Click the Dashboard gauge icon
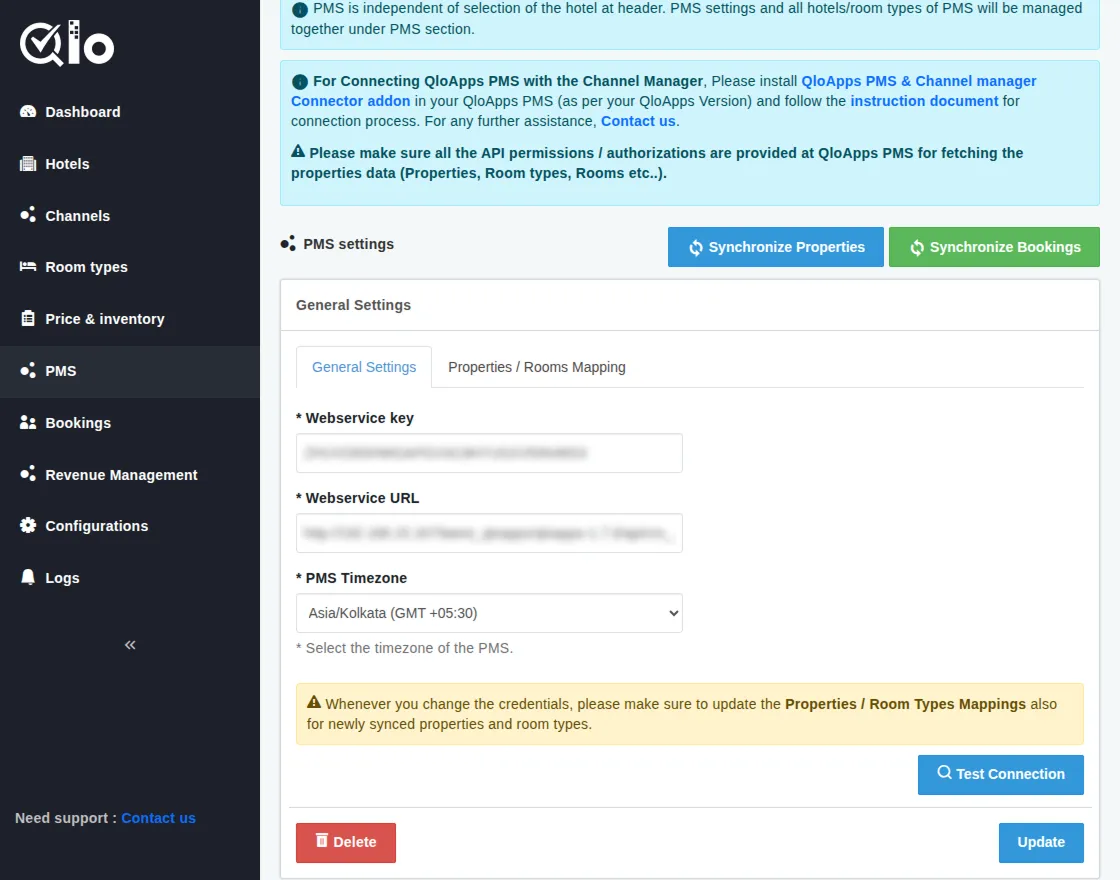 point(28,111)
